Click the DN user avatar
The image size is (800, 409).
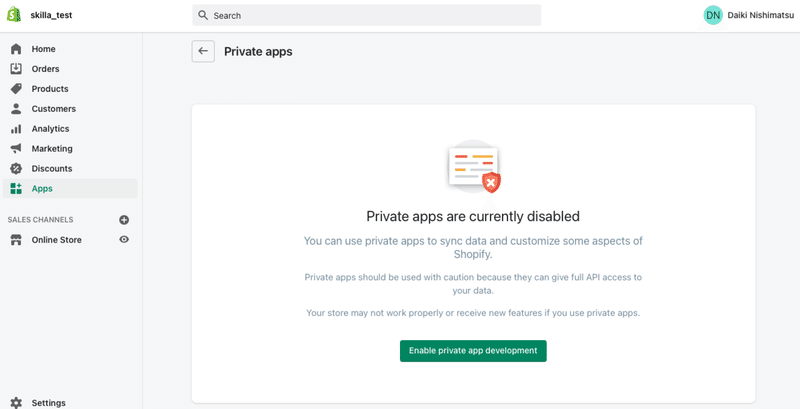pyautogui.click(x=713, y=15)
